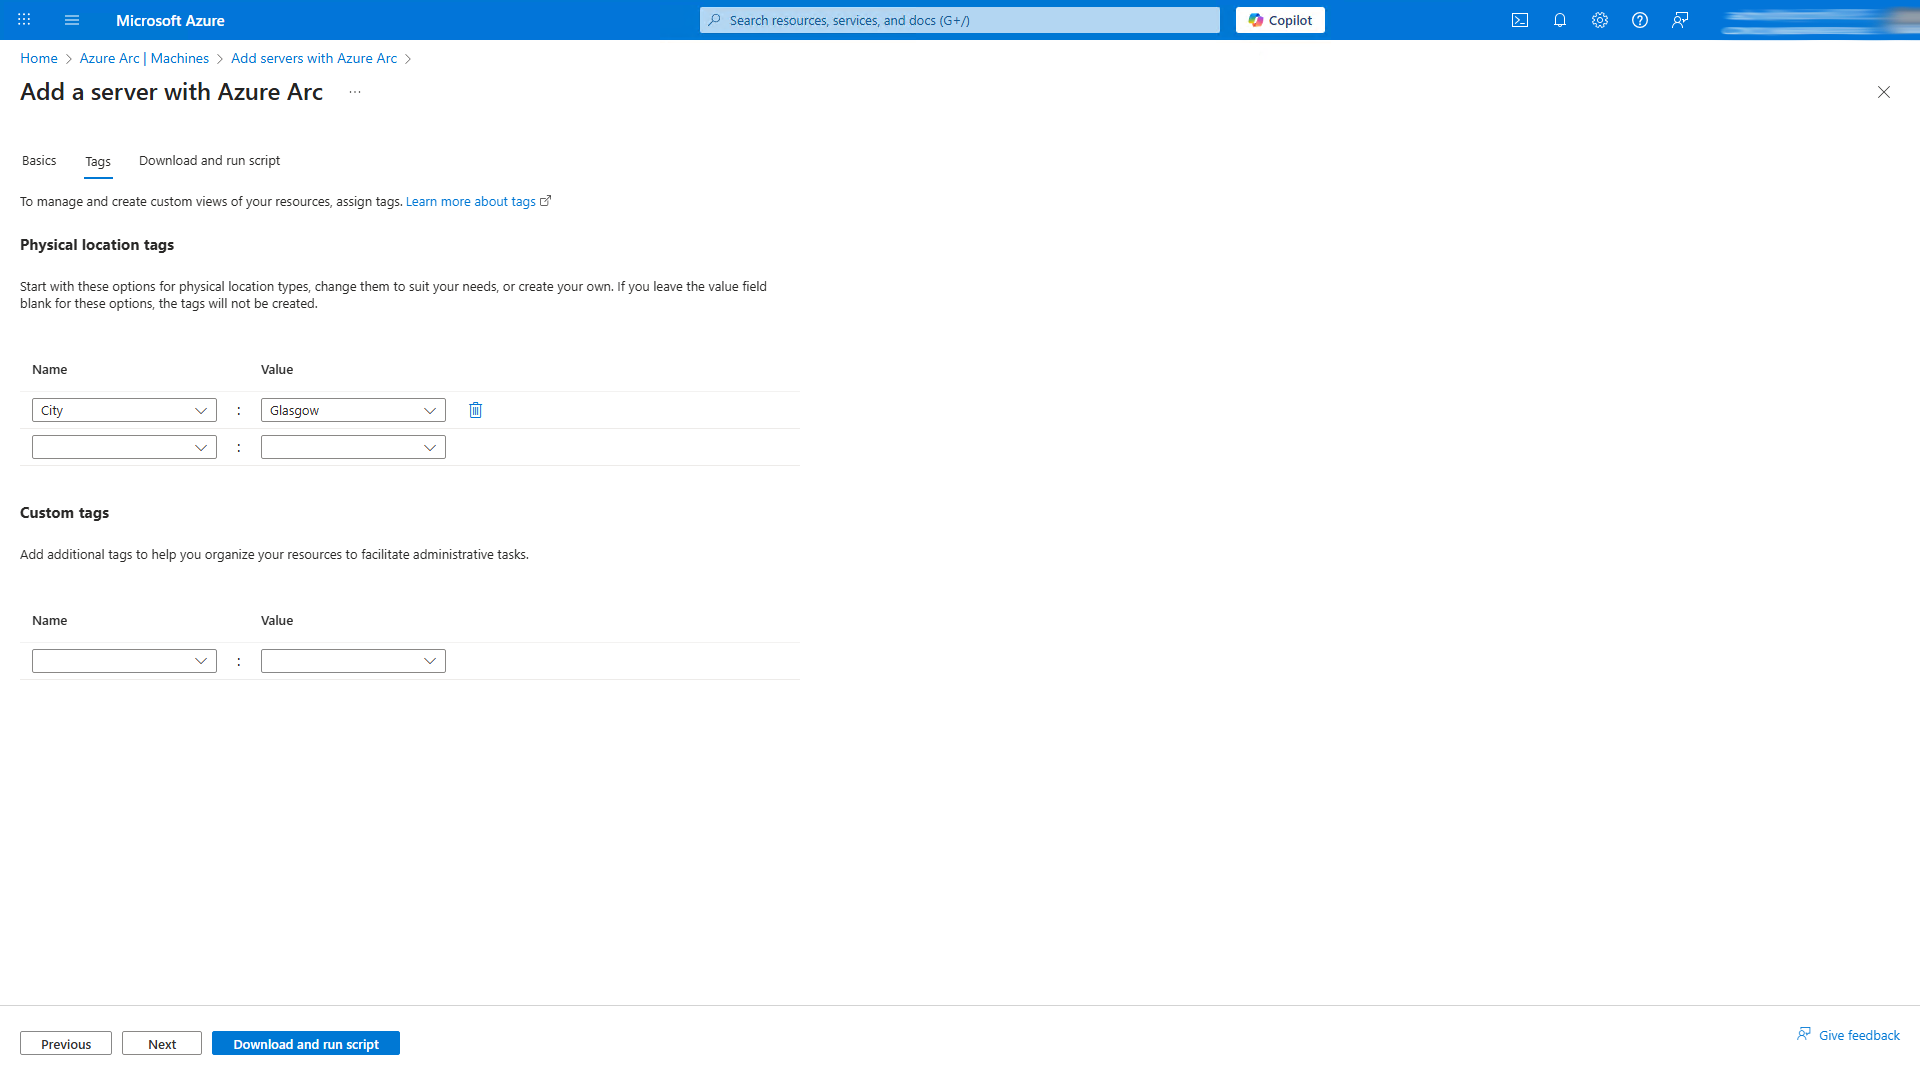Open the Help pane
The width and height of the screenshot is (1920, 1080).
(x=1640, y=20)
